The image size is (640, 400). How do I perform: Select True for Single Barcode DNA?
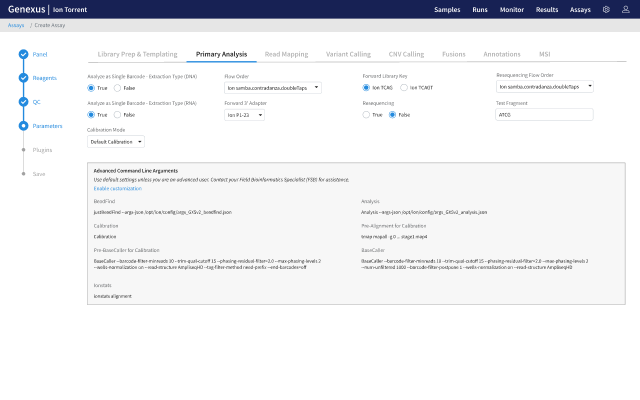click(x=91, y=88)
